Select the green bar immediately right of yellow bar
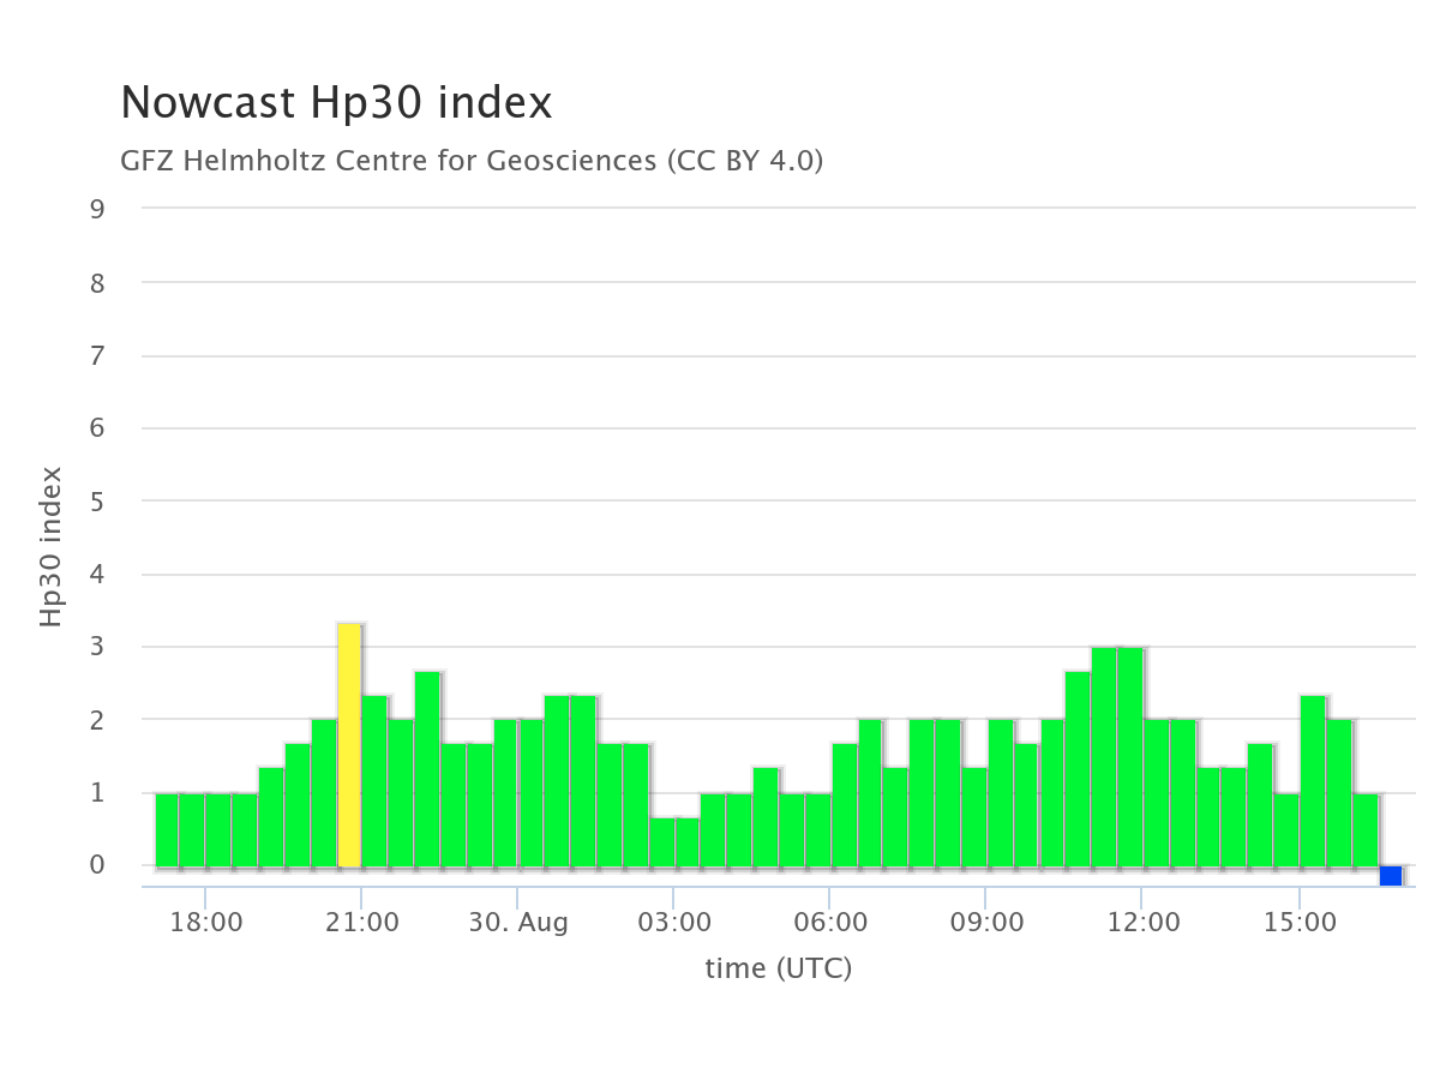This screenshot has width=1440, height=1080. [x=375, y=781]
